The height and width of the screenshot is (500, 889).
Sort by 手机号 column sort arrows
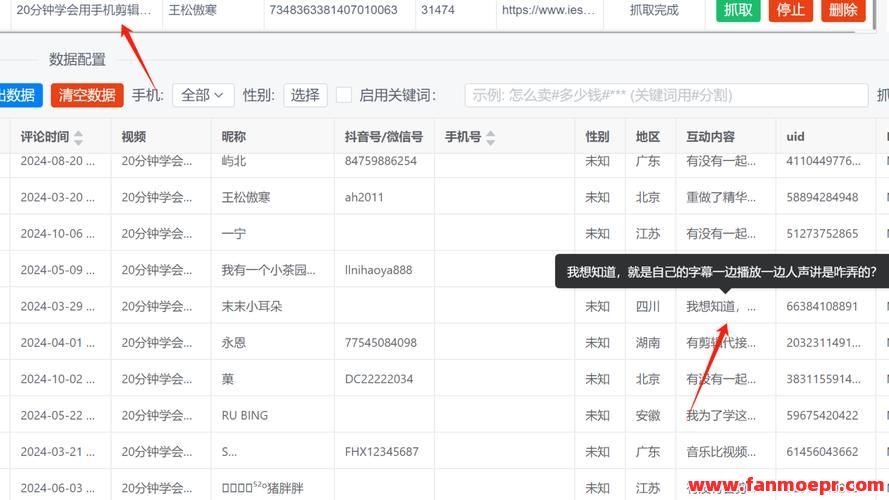pyautogui.click(x=490, y=137)
